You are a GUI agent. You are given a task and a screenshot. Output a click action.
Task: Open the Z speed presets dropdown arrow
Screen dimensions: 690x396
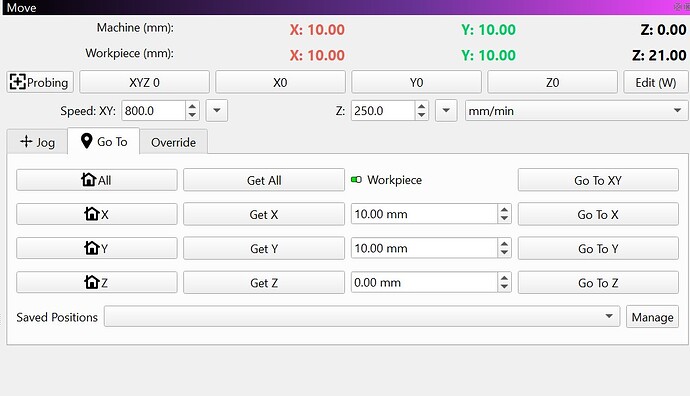[446, 110]
